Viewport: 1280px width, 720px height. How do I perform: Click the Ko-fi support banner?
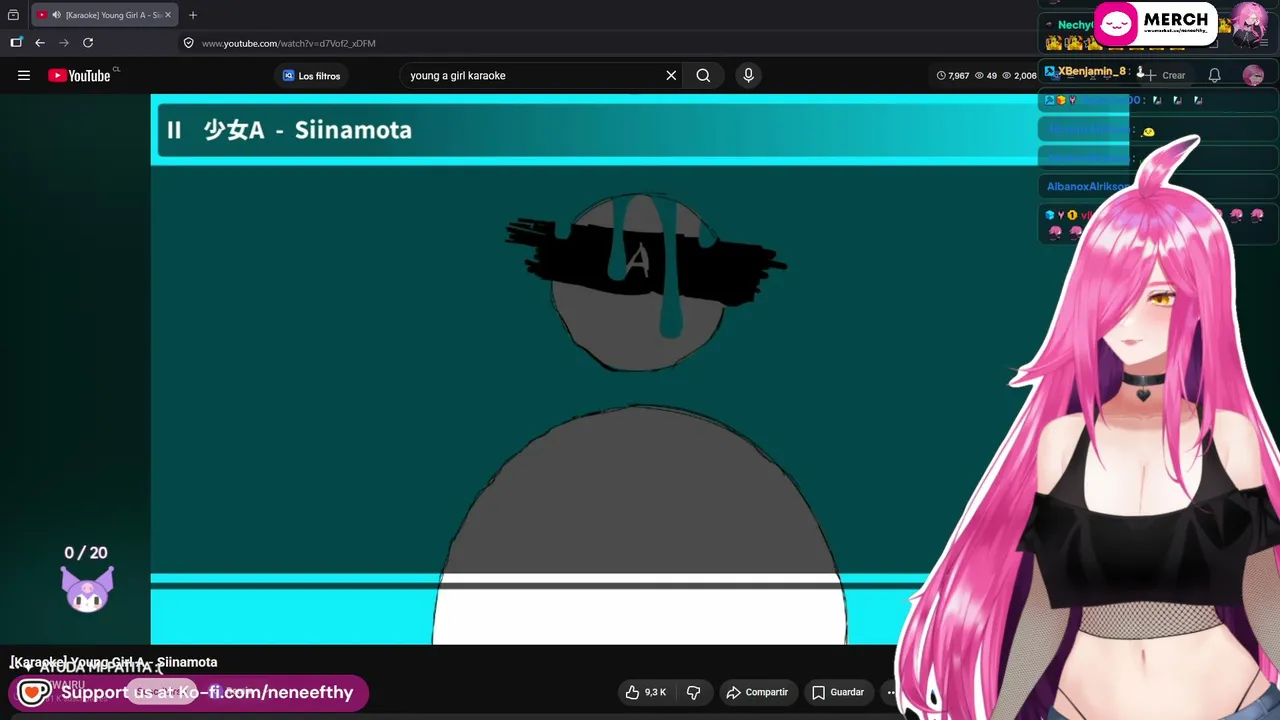(188, 692)
